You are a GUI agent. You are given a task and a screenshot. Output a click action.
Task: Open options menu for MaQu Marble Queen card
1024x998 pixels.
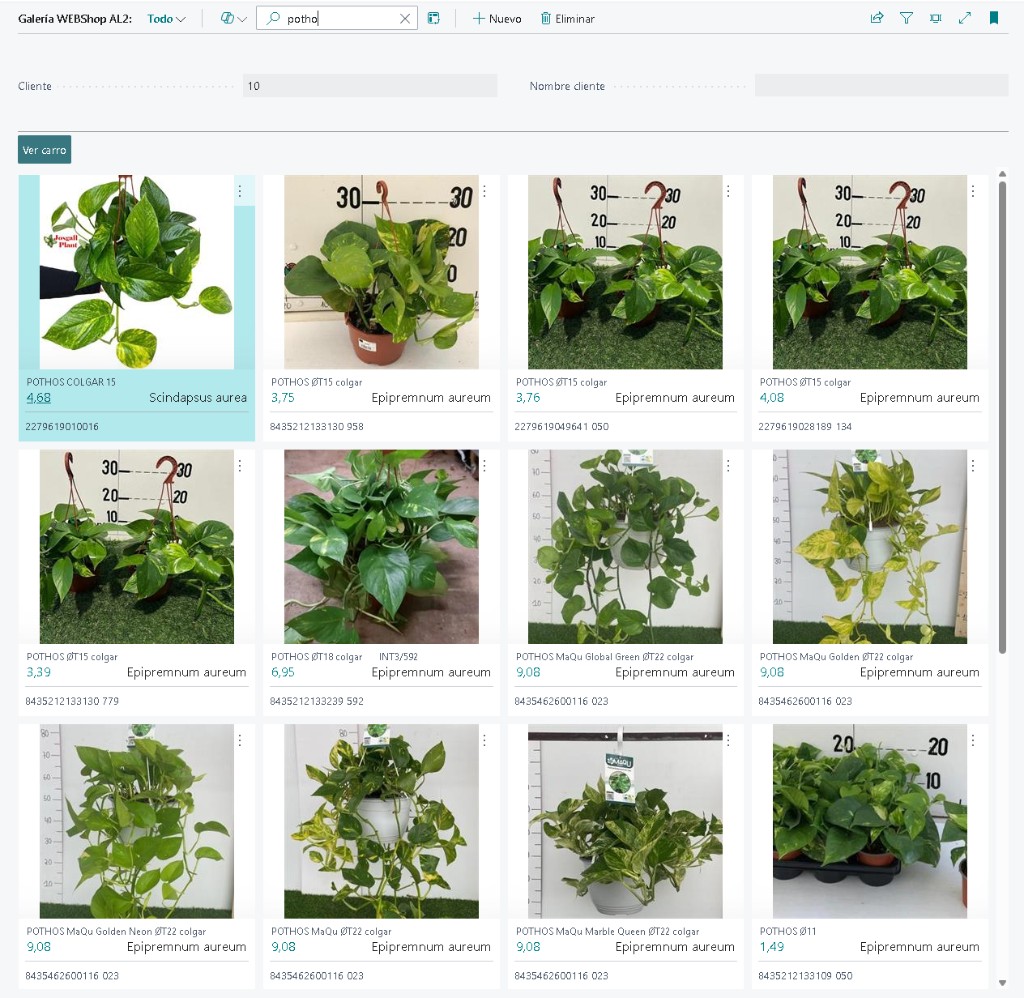[729, 740]
